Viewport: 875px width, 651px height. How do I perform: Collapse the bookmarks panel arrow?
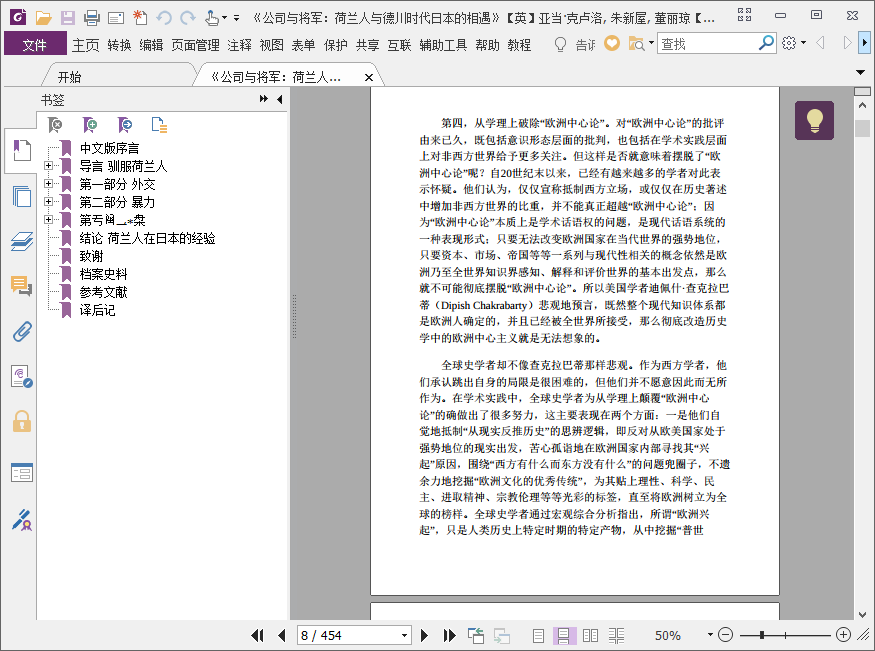(x=280, y=99)
